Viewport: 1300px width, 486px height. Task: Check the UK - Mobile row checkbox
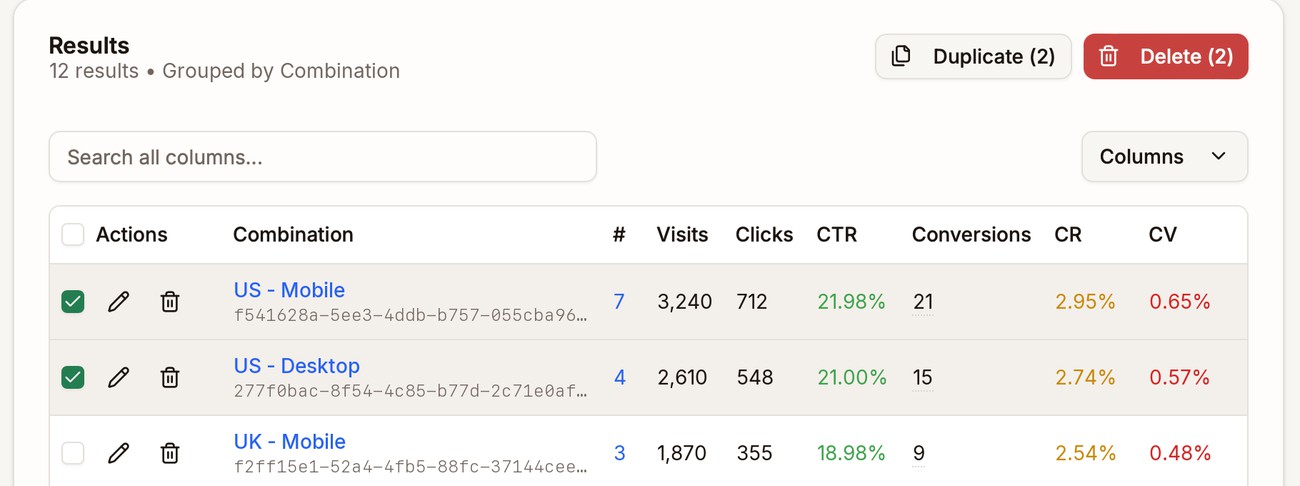coord(73,453)
